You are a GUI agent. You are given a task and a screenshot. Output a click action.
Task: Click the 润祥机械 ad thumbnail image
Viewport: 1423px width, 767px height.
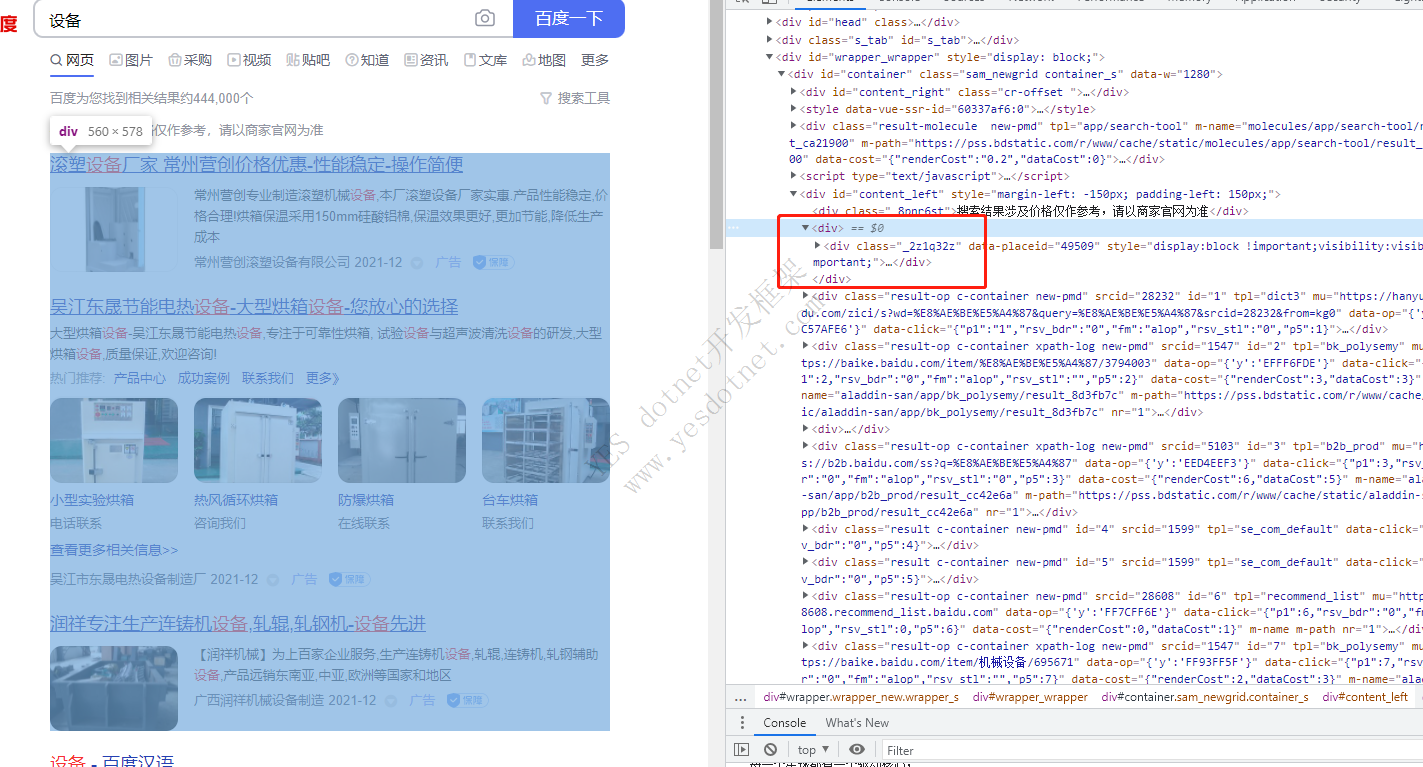tap(114, 688)
